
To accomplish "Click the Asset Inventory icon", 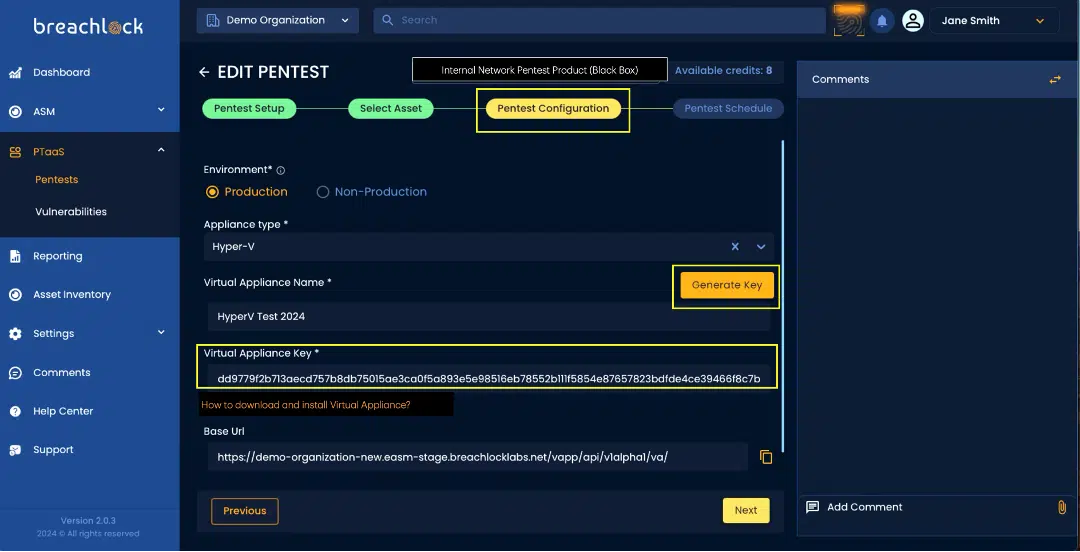I will 15,294.
